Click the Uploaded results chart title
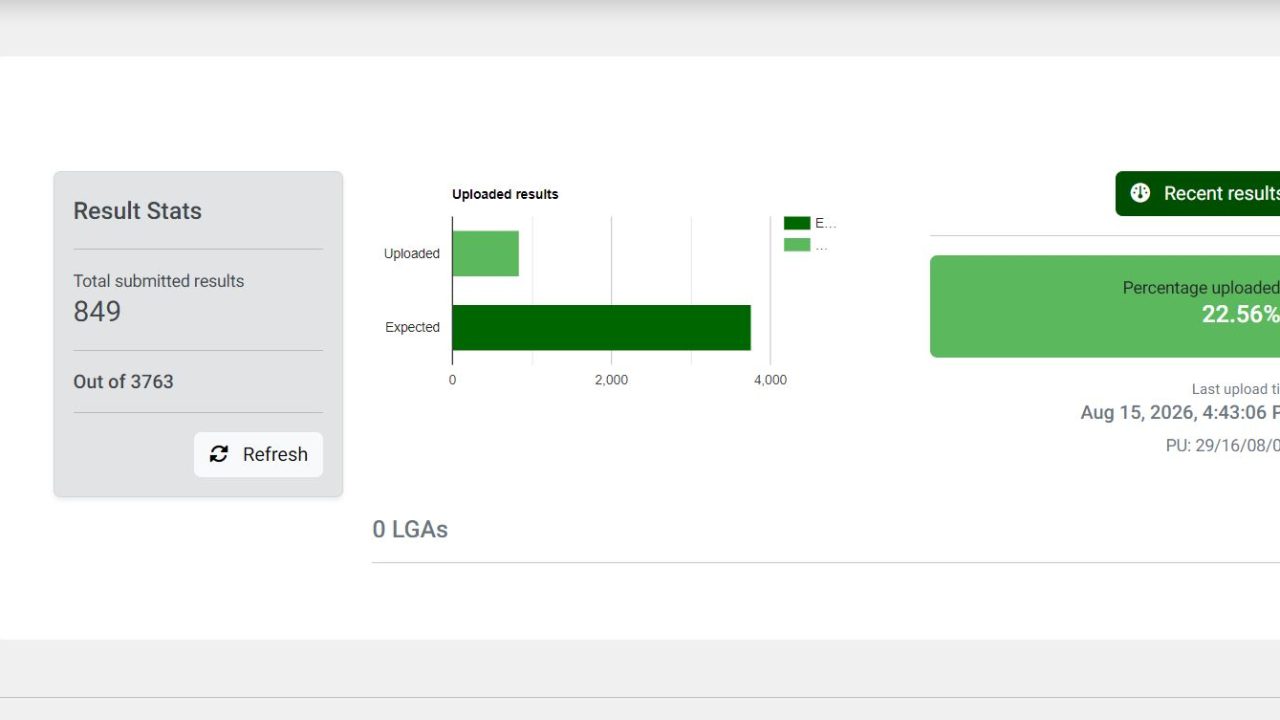 [505, 194]
